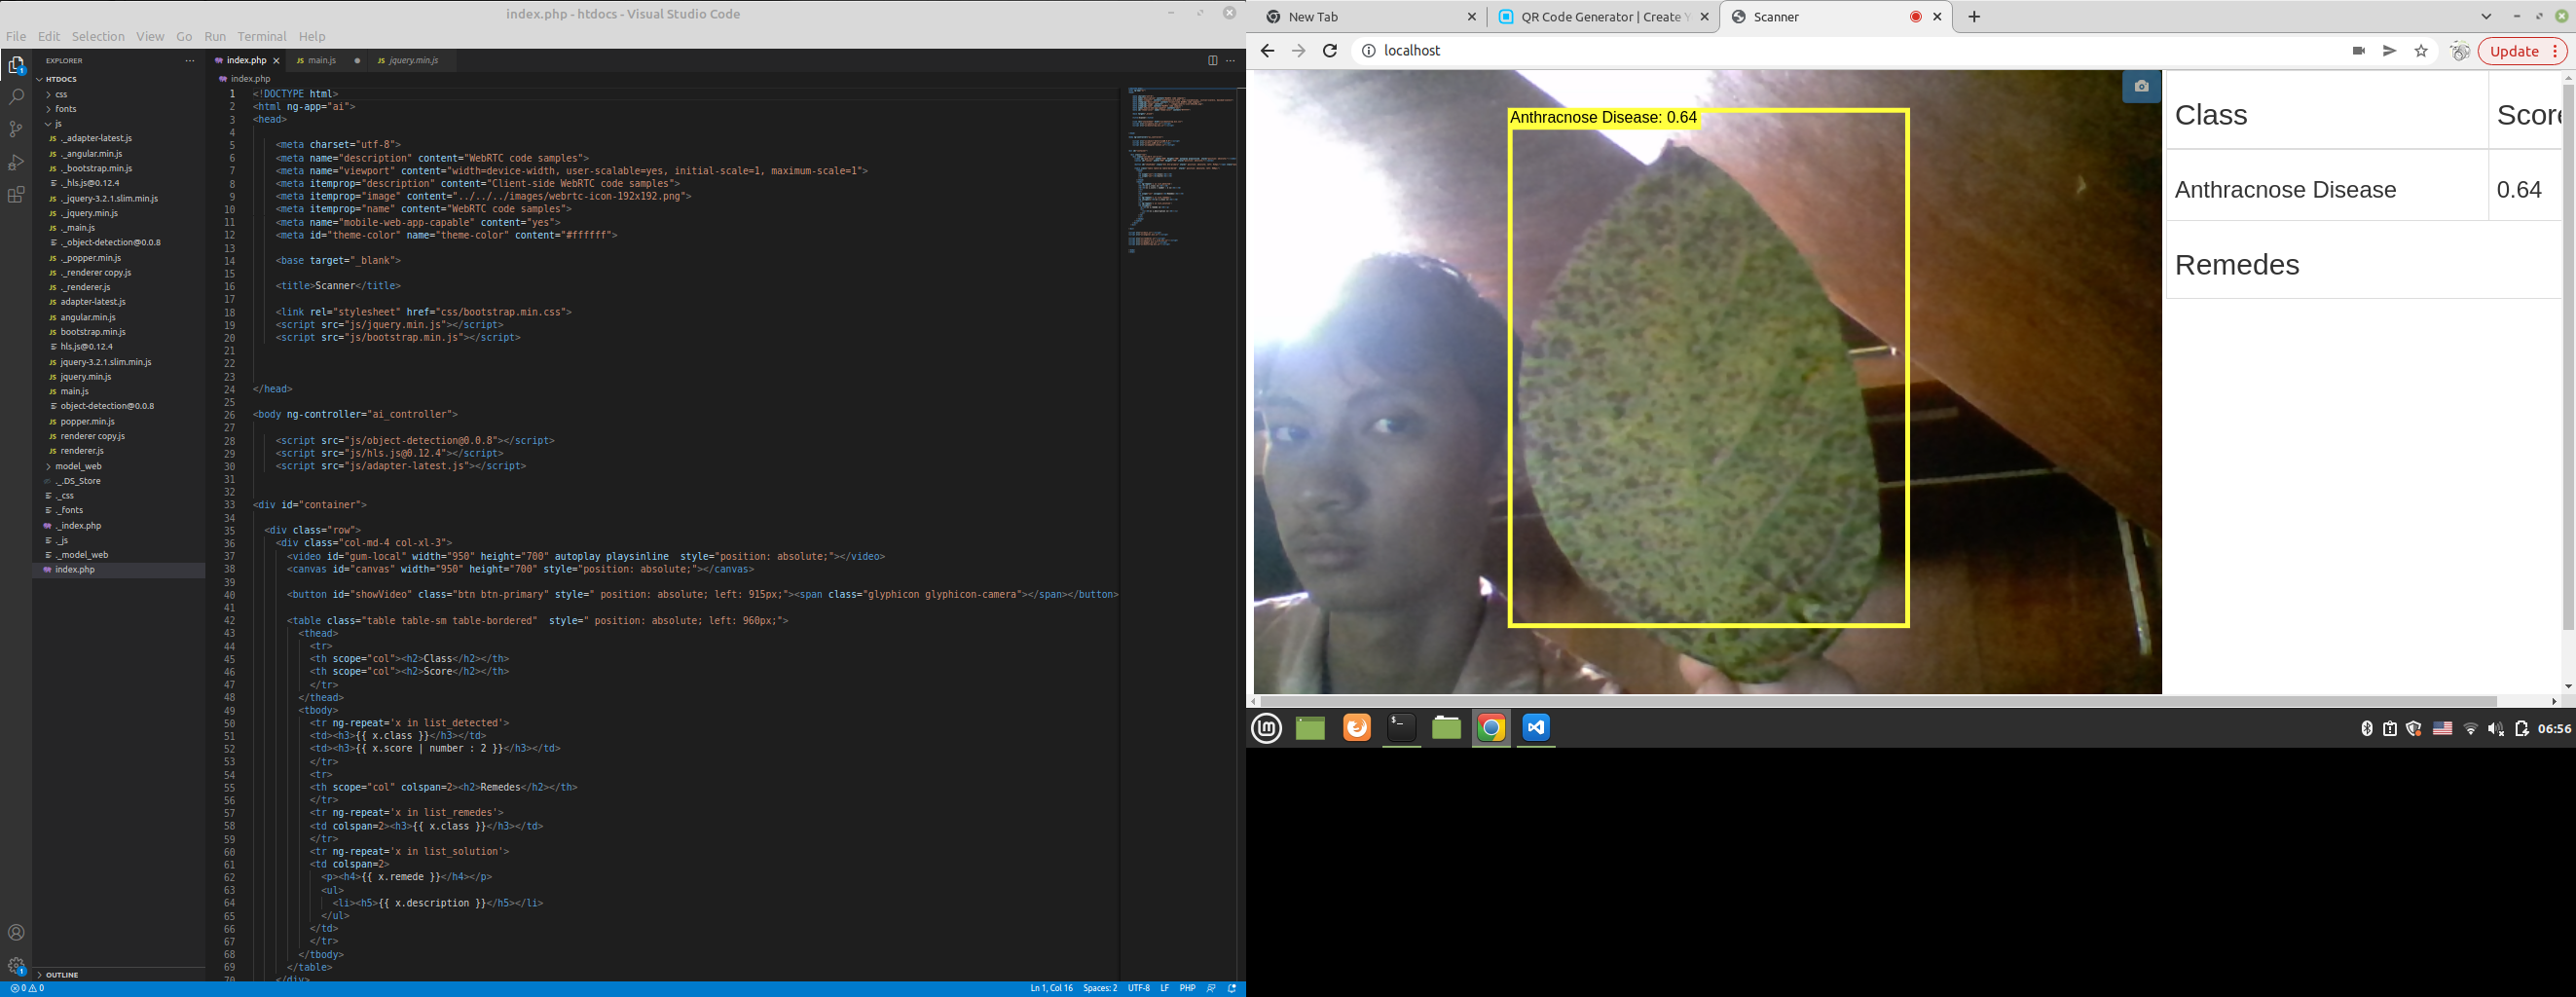This screenshot has height=997, width=2576.
Task: Close the Chrome New Tab tab
Action: pyautogui.click(x=1472, y=17)
